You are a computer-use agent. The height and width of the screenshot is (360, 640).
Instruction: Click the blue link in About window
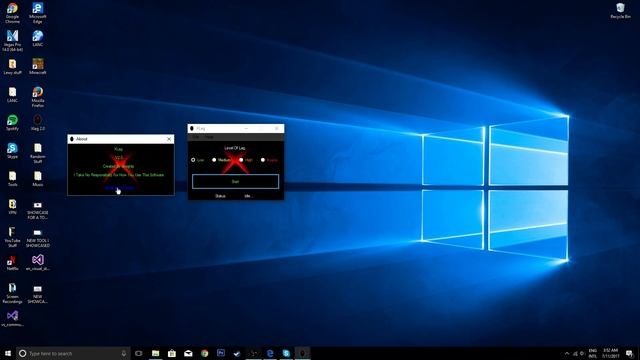pyautogui.click(x=119, y=188)
